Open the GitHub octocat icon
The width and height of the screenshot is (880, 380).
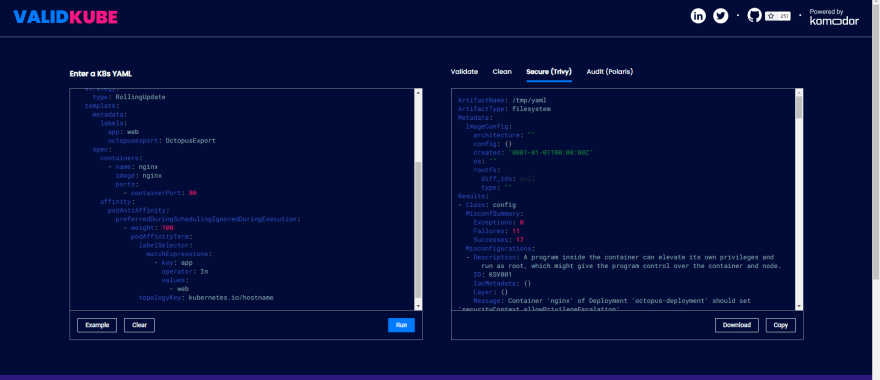point(755,16)
